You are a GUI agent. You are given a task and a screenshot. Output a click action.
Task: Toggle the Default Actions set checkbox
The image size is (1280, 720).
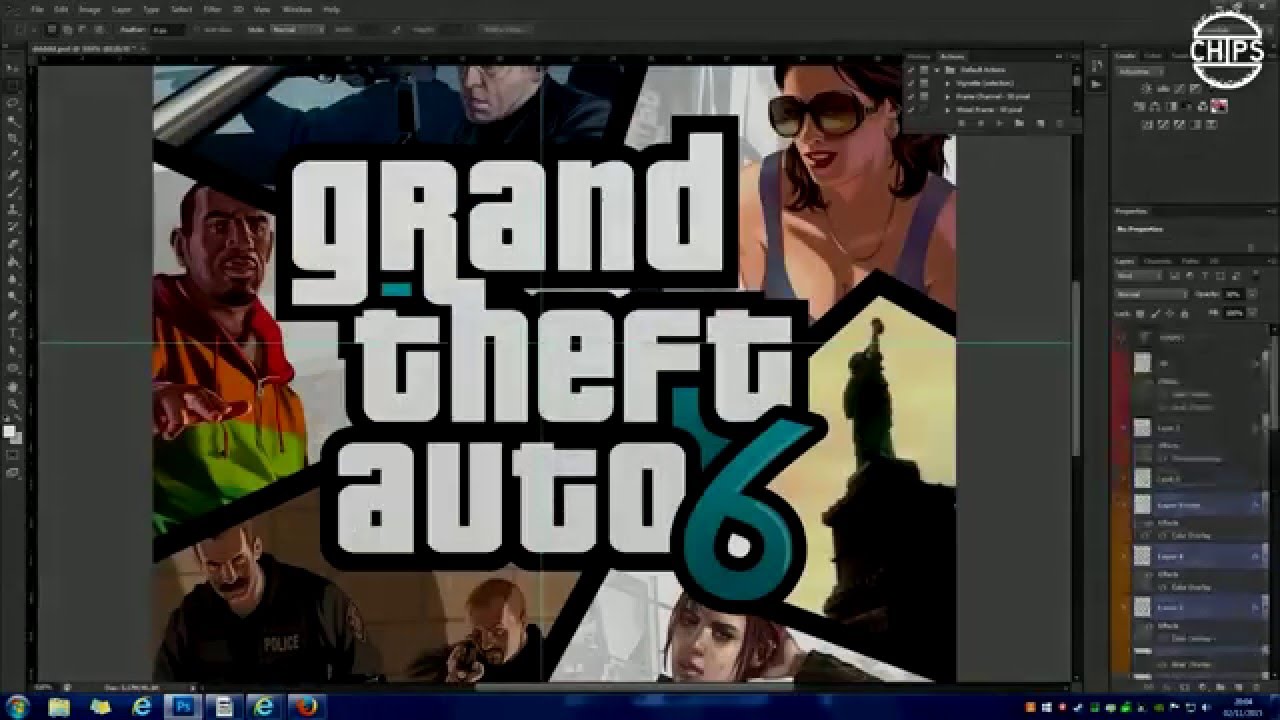click(911, 70)
